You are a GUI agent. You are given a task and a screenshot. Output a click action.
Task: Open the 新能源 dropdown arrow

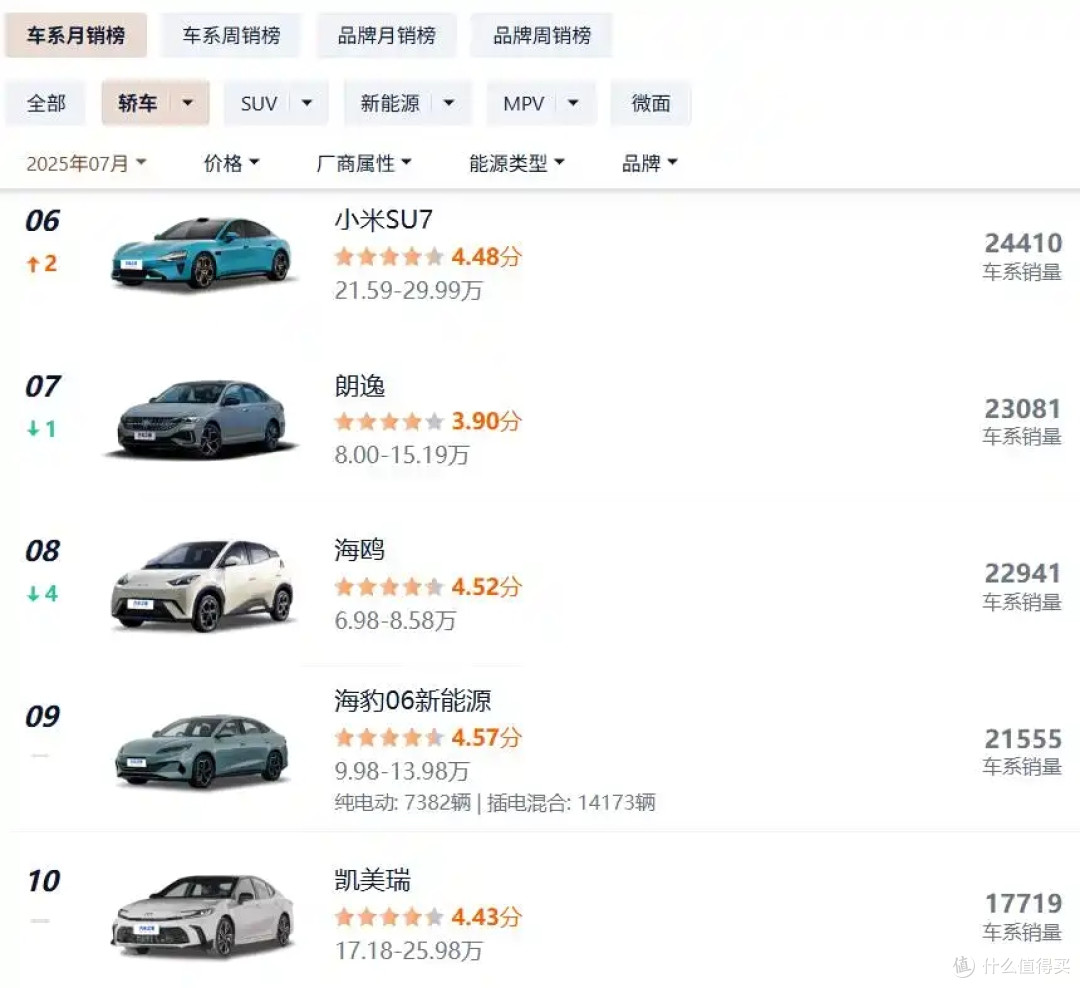tap(449, 103)
